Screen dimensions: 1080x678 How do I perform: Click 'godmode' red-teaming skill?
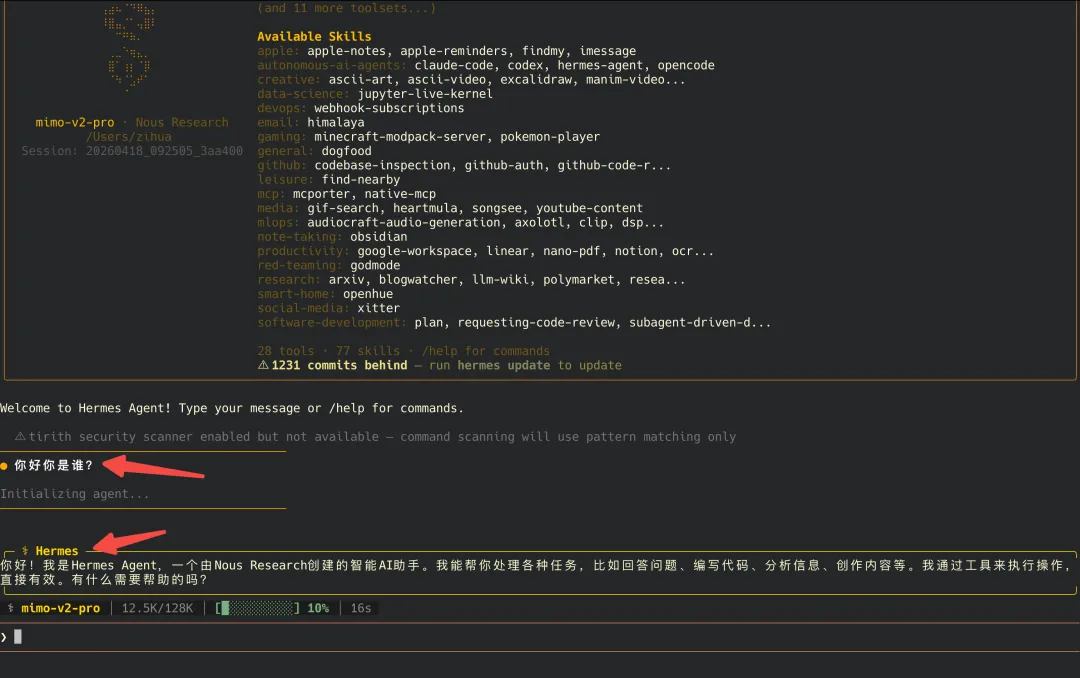375,265
